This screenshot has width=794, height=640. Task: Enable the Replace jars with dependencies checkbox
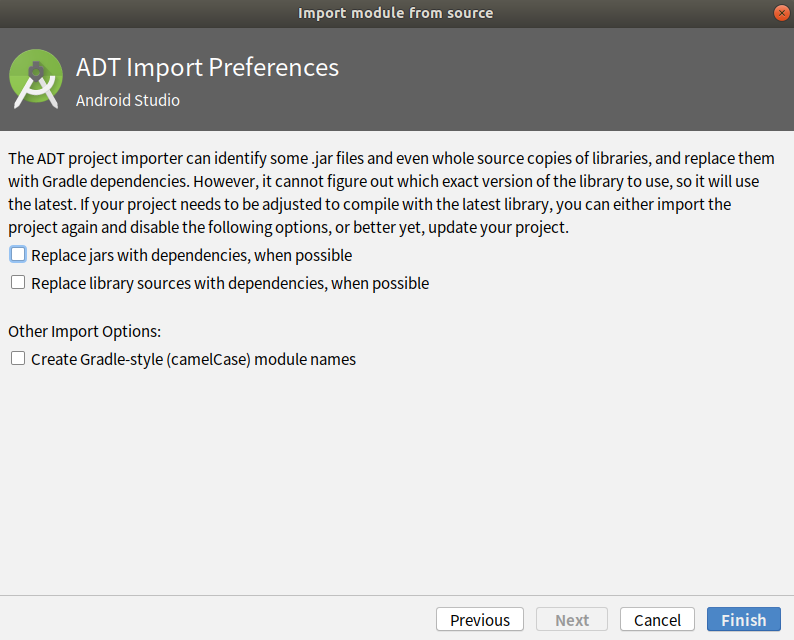18,254
